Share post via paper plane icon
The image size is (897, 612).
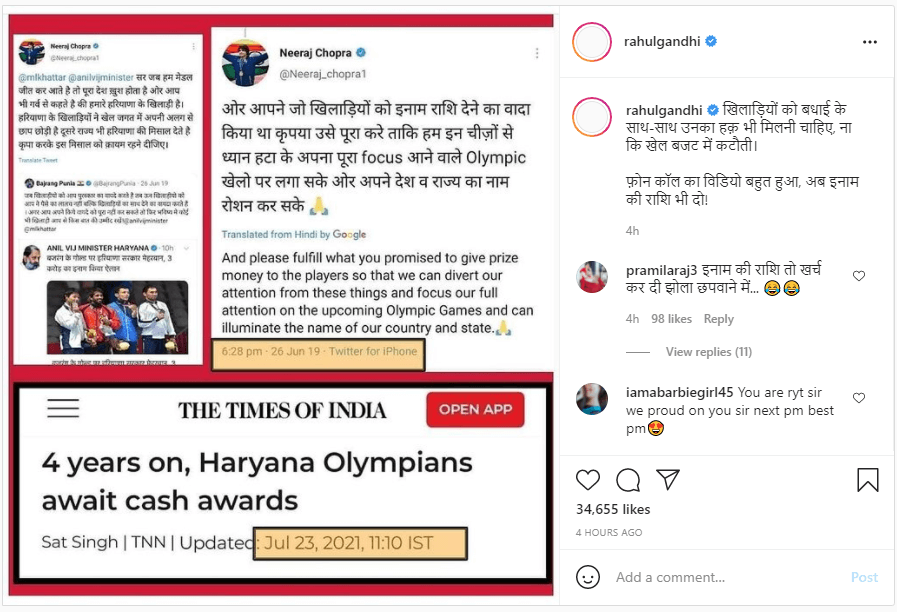(668, 479)
